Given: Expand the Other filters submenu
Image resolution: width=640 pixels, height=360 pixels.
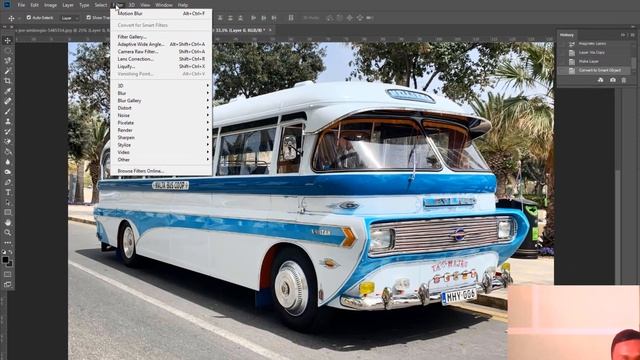Looking at the screenshot, I should click(x=162, y=160).
